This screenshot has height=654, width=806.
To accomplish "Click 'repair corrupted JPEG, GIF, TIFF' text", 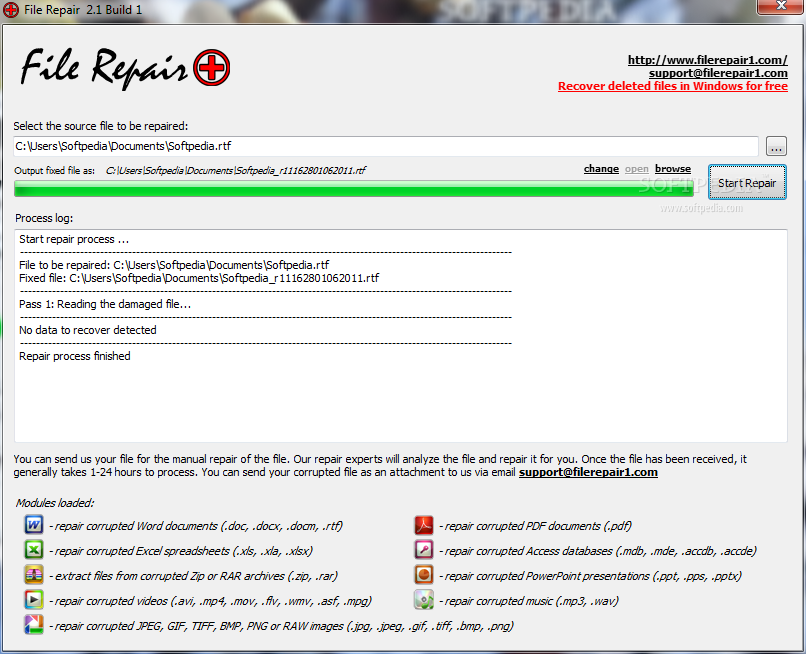I will click(x=282, y=626).
